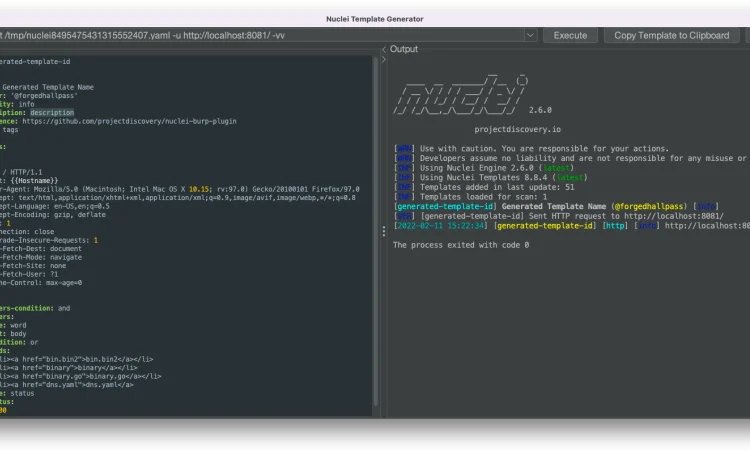Click the 'binary.go' matcher word line
The height and width of the screenshot is (450, 750).
[80, 376]
